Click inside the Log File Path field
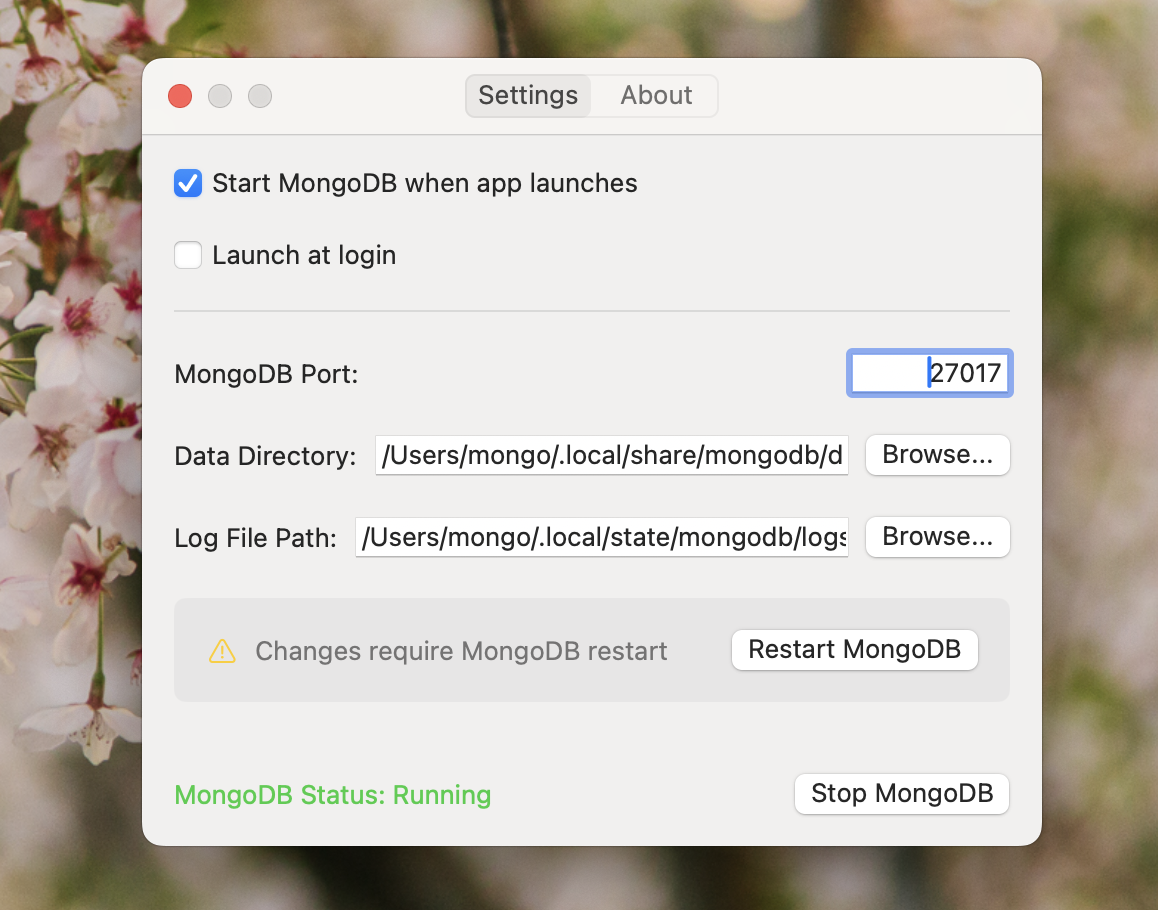 click(x=602, y=537)
